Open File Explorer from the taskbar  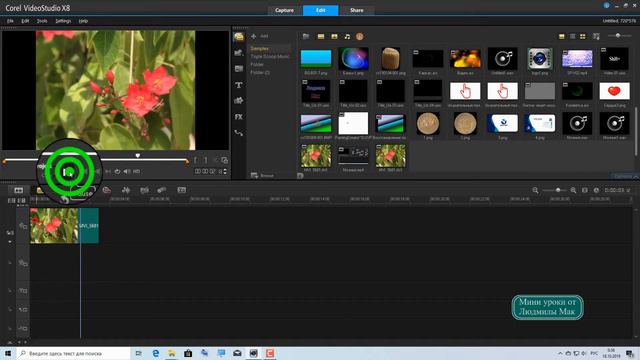click(172, 353)
